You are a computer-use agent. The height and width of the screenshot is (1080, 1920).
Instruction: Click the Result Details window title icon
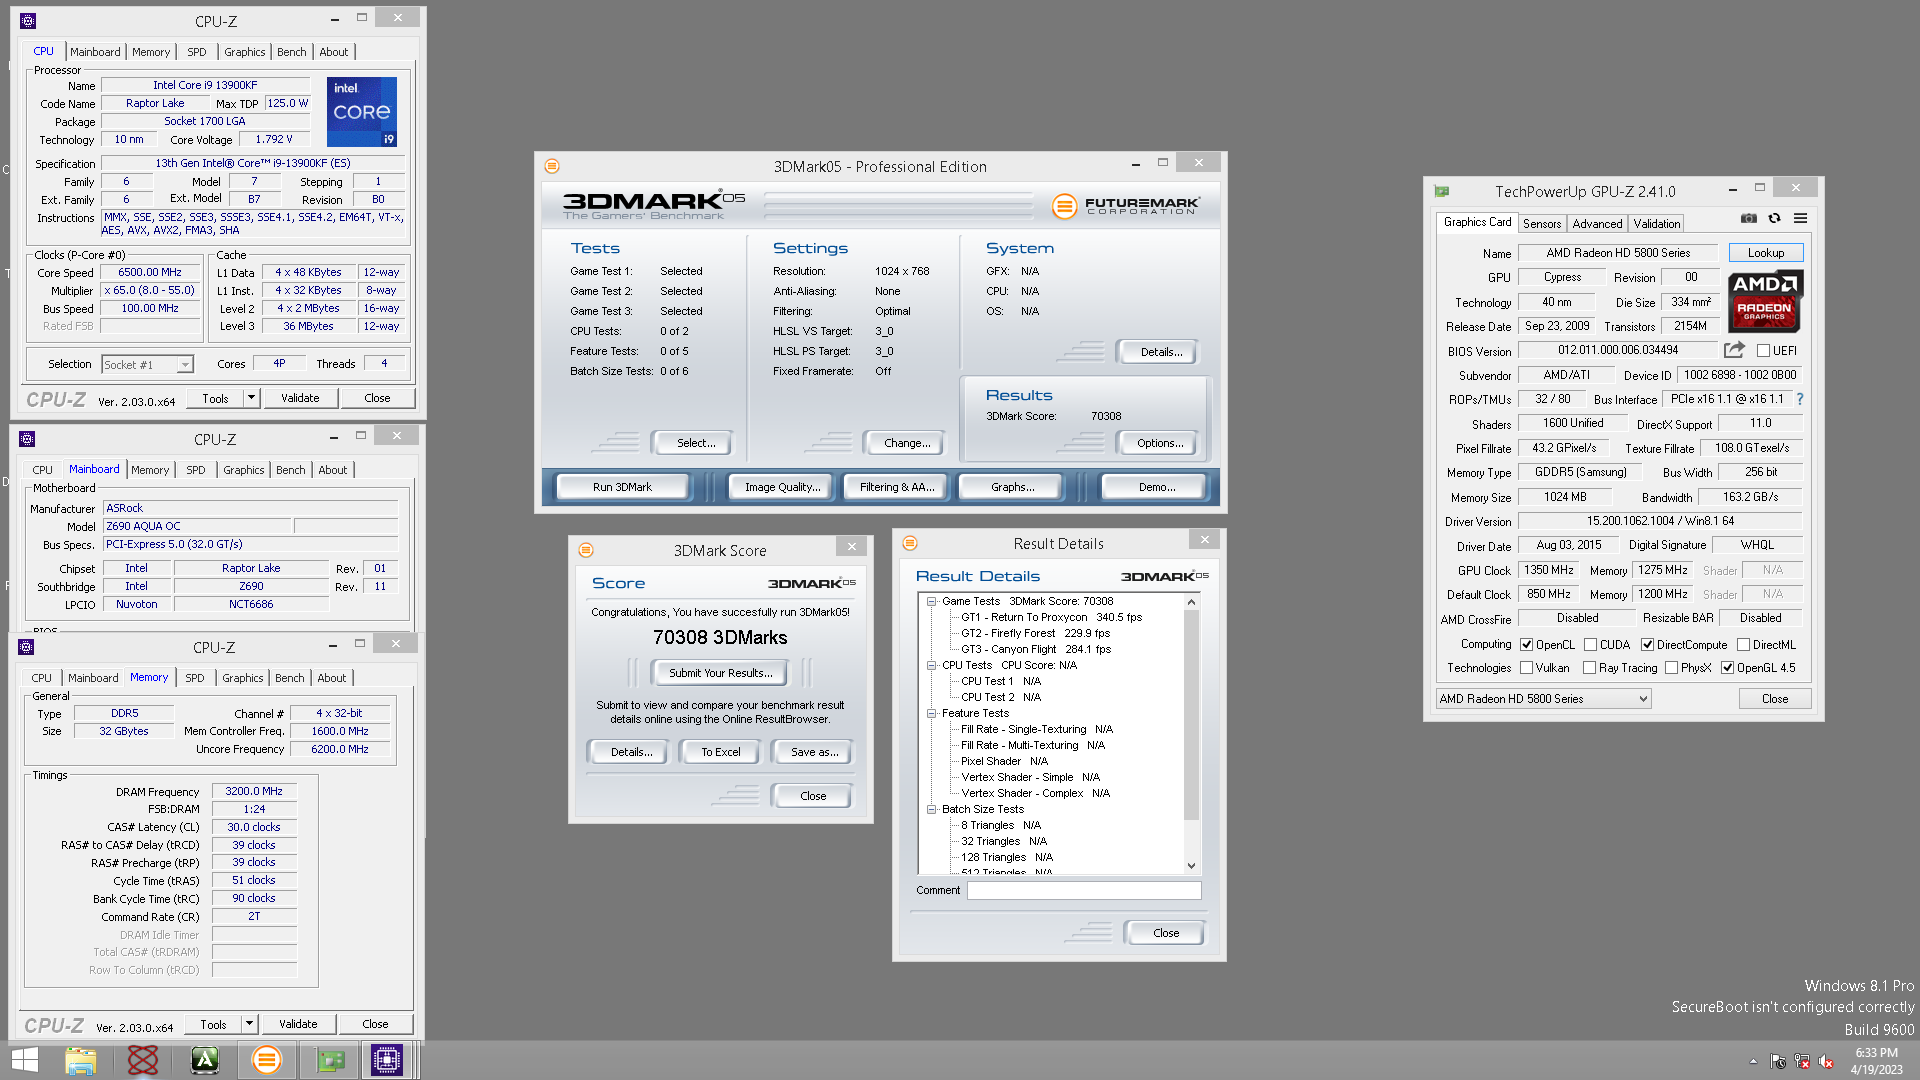pyautogui.click(x=910, y=543)
